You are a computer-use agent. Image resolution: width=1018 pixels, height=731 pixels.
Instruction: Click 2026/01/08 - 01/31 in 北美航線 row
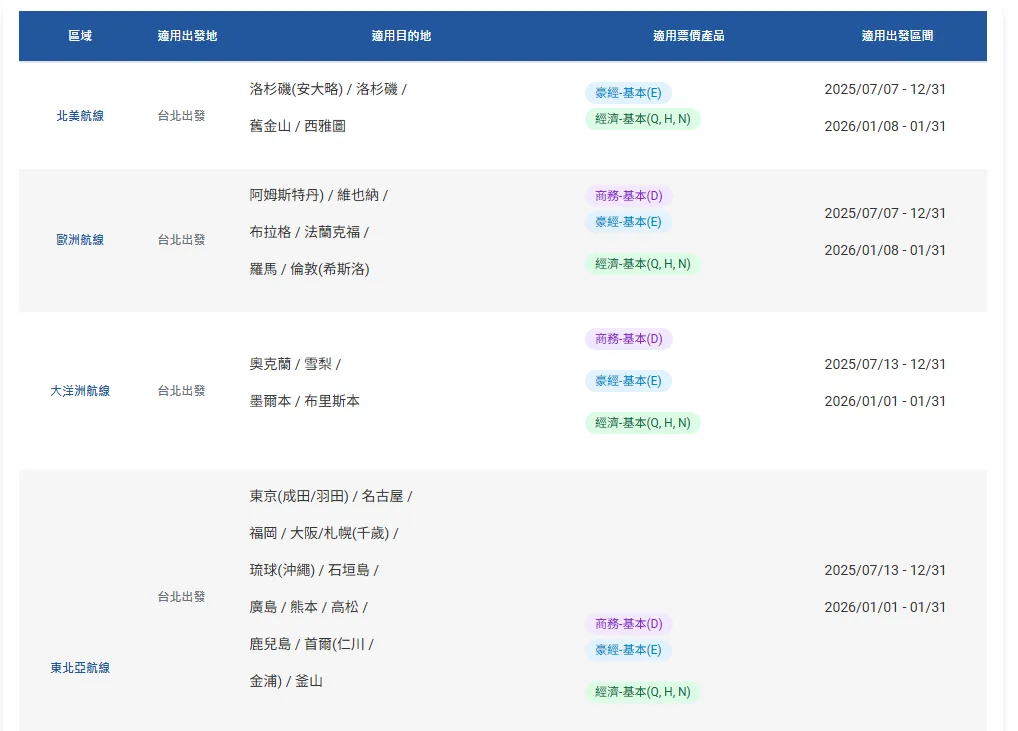(x=885, y=126)
